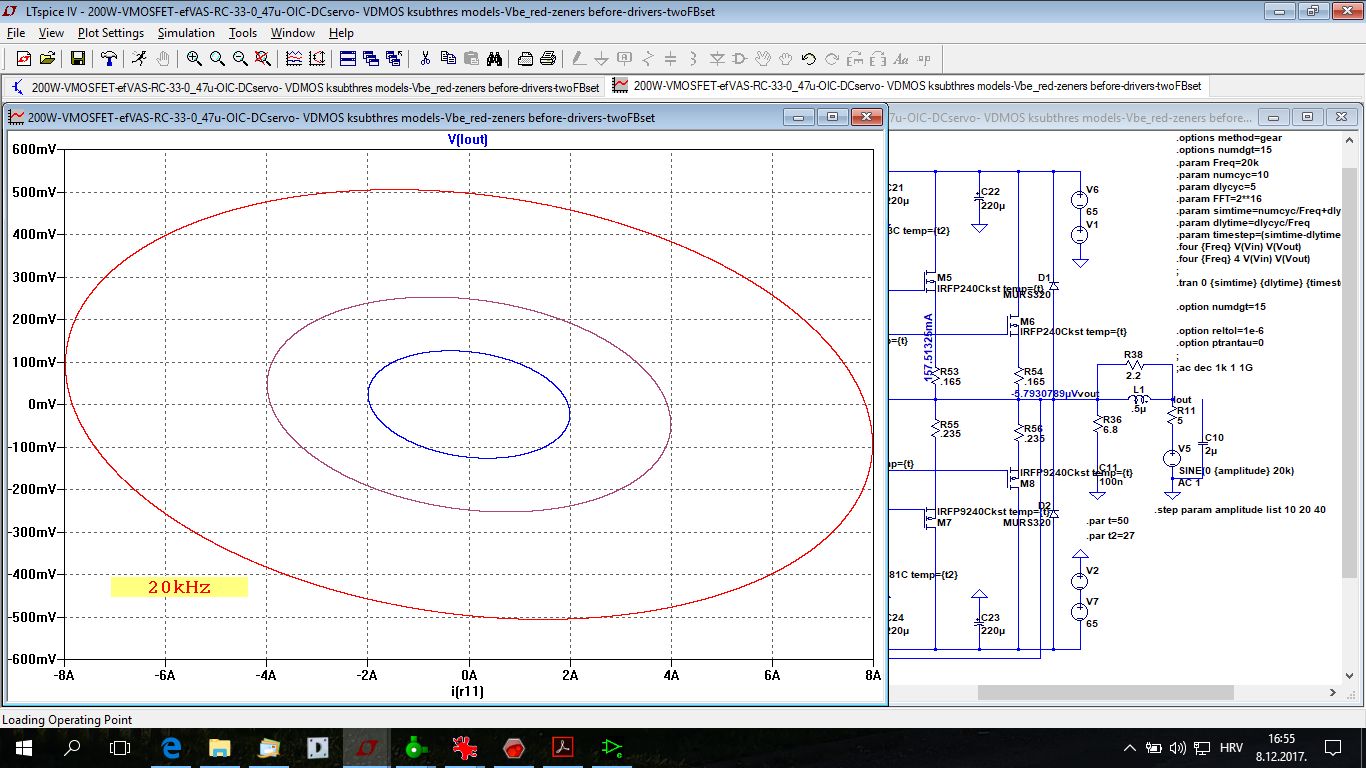Click the Copy toolbar icon
1366x768 pixels.
click(448, 58)
